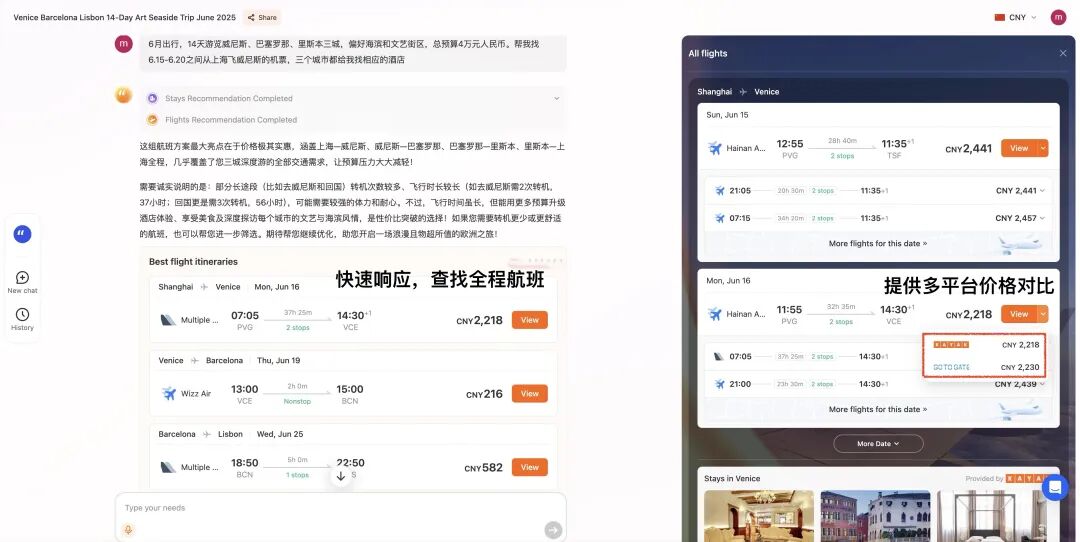View the Jun 16 Hainan CNY 2,218 flight
The width and height of the screenshot is (1080, 542).
click(1019, 314)
